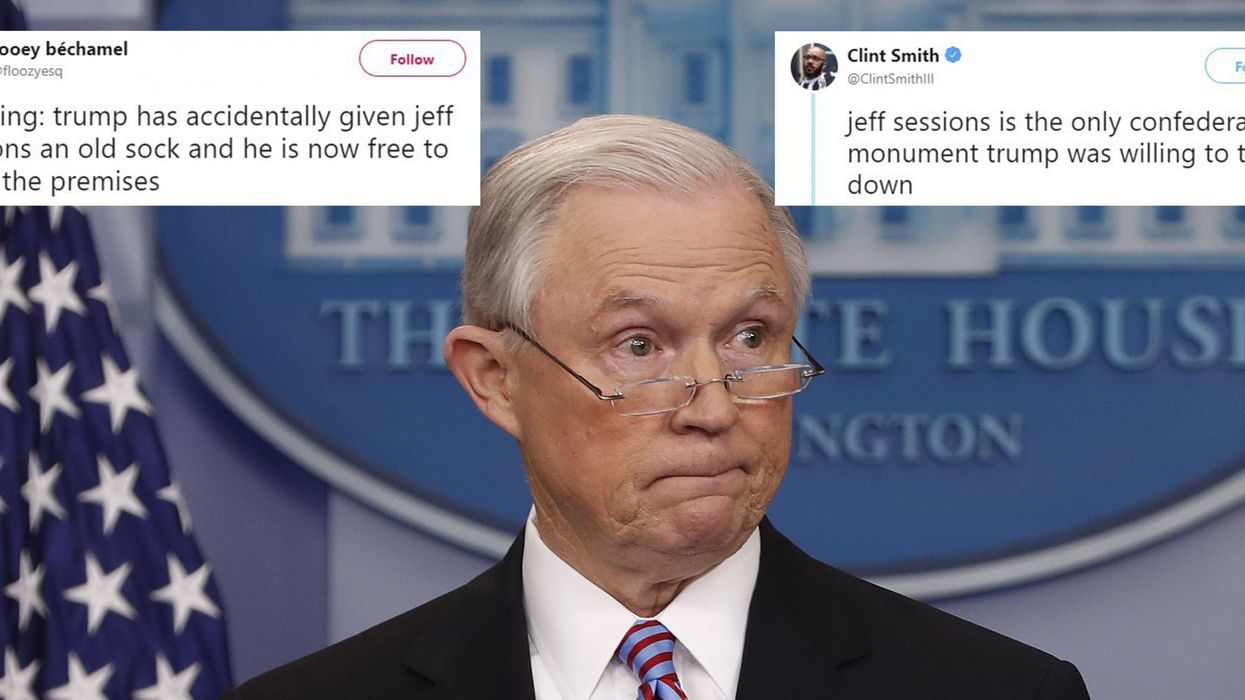Image resolution: width=1245 pixels, height=700 pixels.
Task: Open the Clint Smith display name link
Action: point(892,55)
